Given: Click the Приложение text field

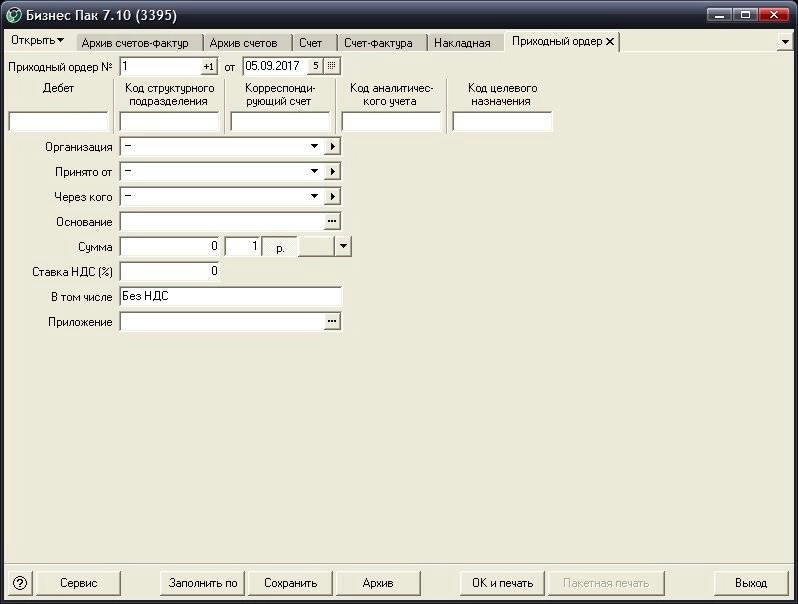Looking at the screenshot, I should [x=222, y=321].
